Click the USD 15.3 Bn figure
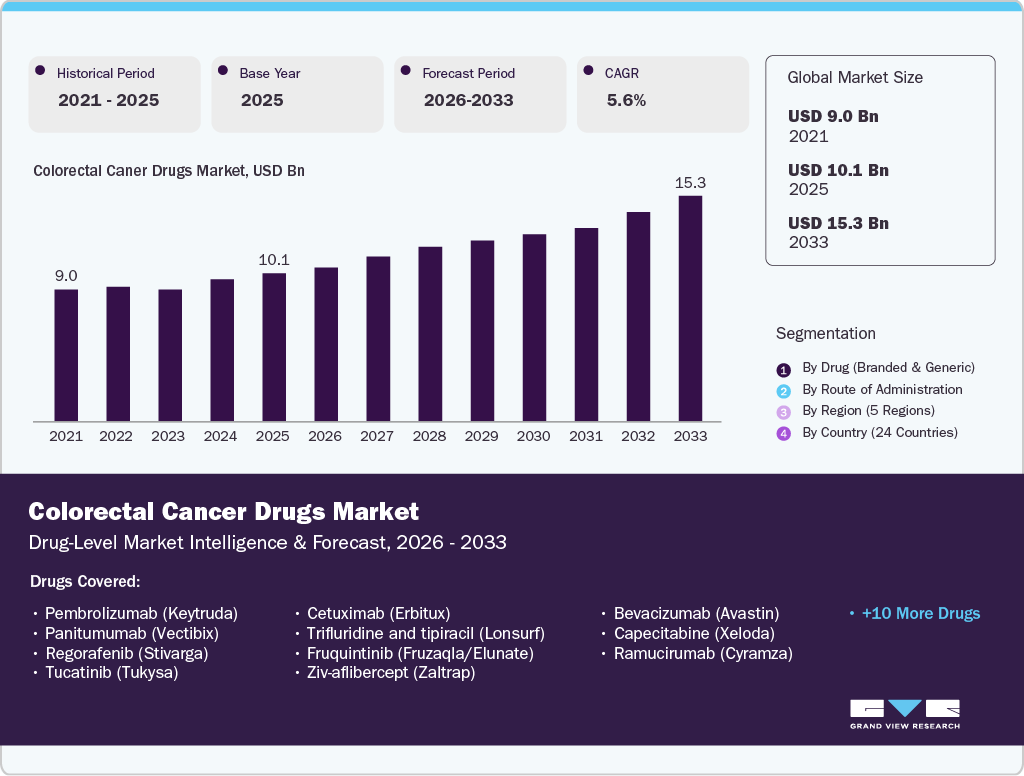The height and width of the screenshot is (776, 1024). (839, 223)
